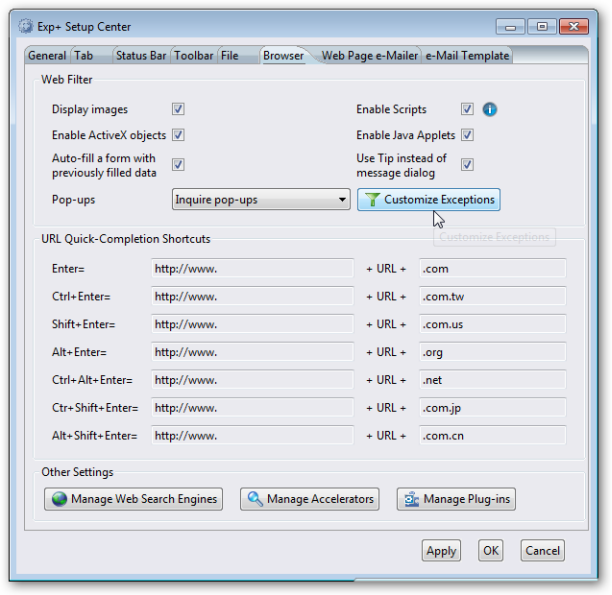Image resolution: width=612 pixels, height=595 pixels.
Task: Click the Exp+ Setup Center title bar icon
Action: click(x=26, y=26)
